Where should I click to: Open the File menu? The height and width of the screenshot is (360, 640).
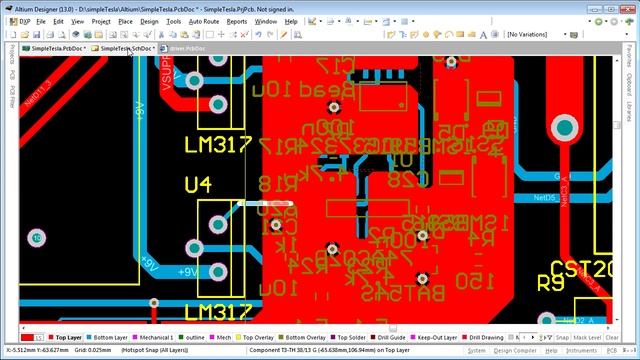[41, 22]
